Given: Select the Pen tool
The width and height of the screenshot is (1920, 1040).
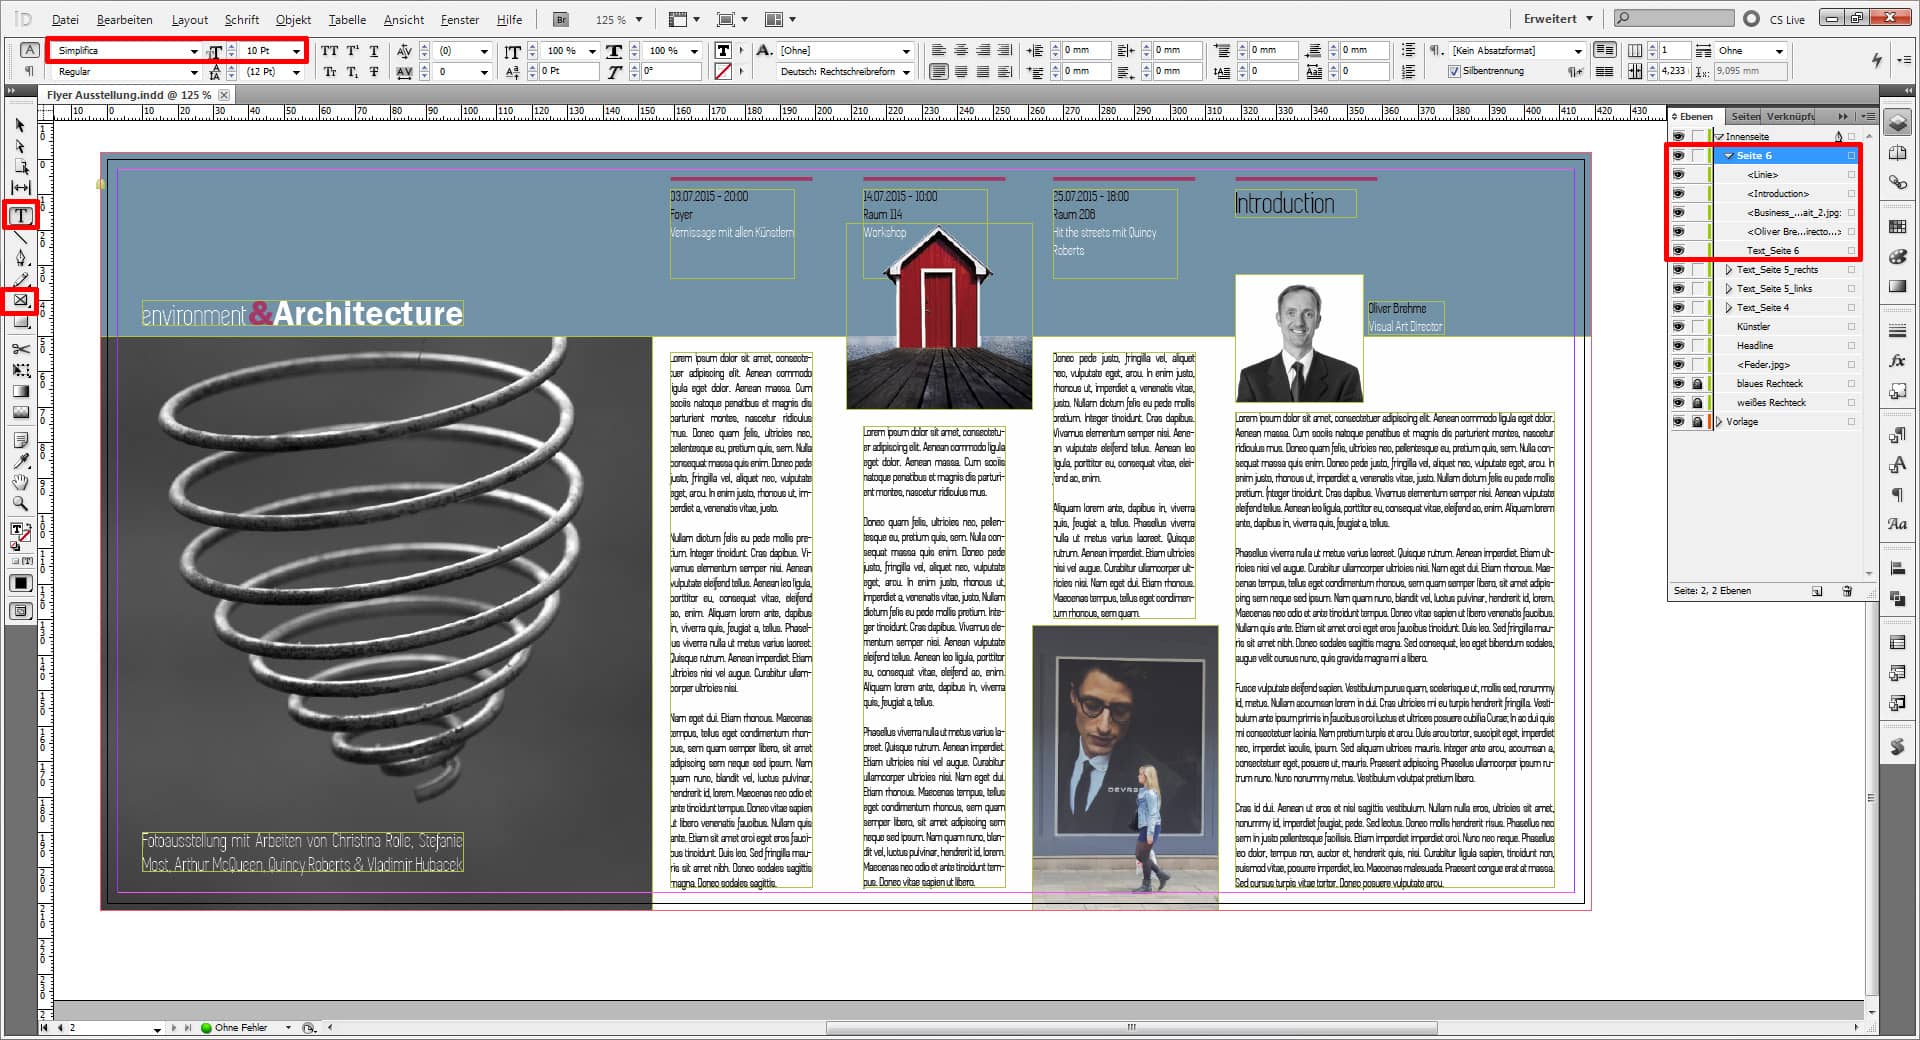Looking at the screenshot, I should pyautogui.click(x=20, y=258).
